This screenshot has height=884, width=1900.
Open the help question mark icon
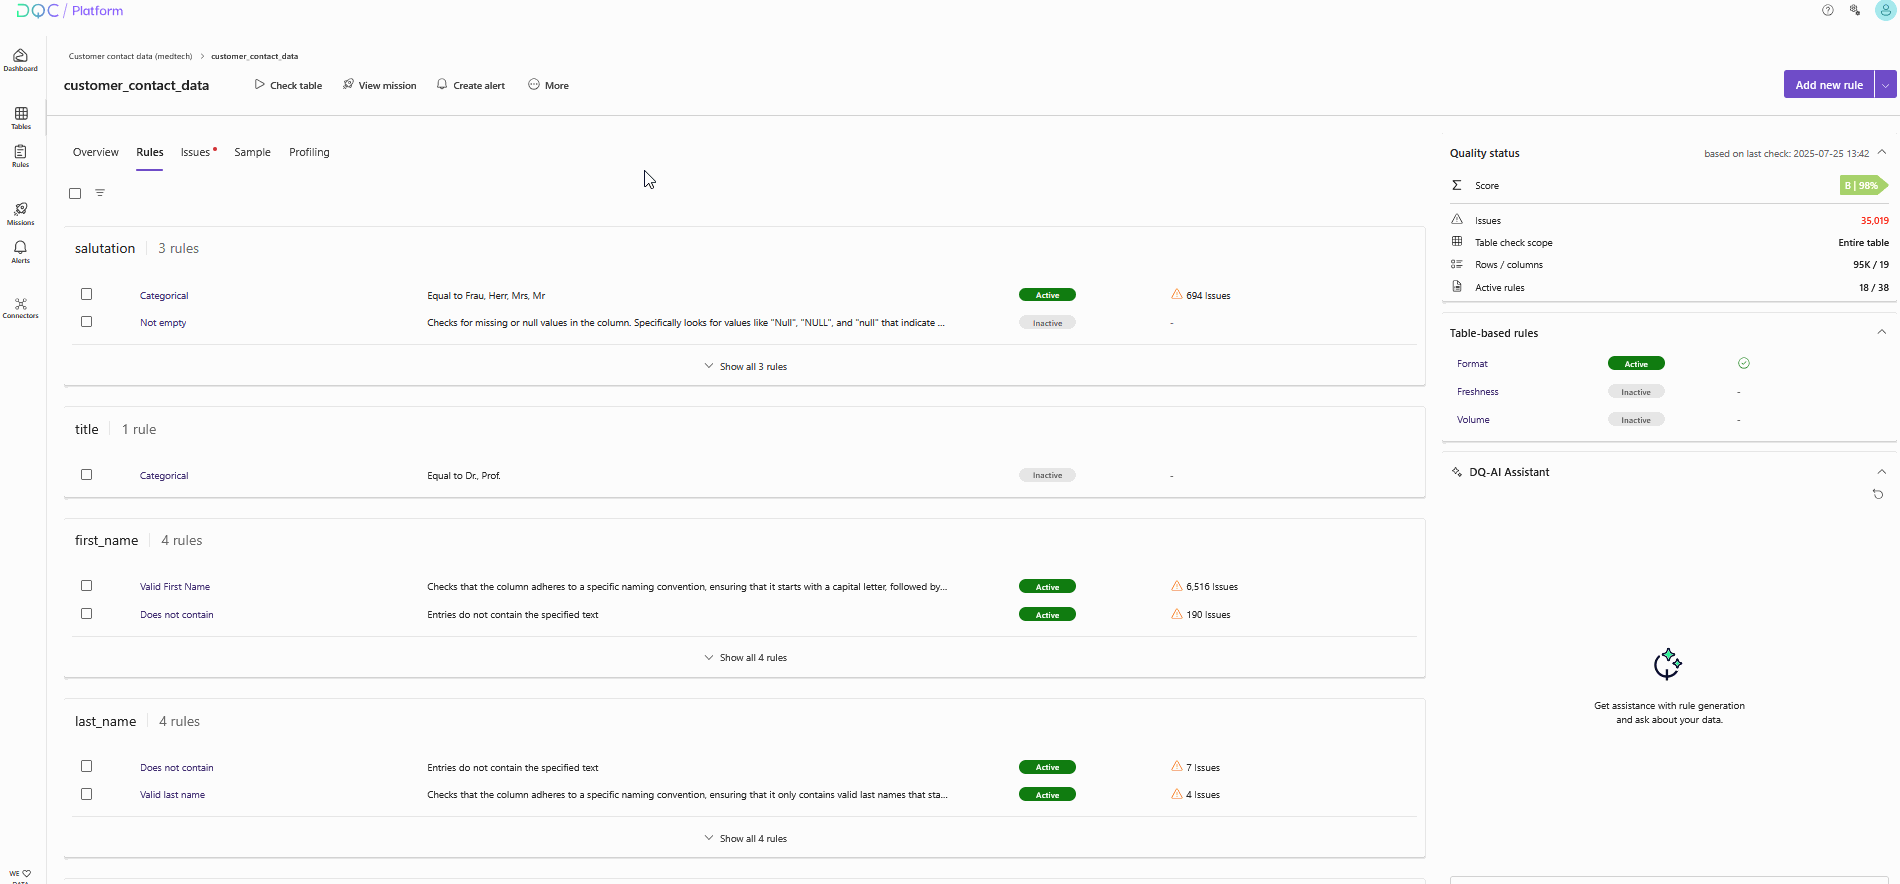click(x=1828, y=10)
